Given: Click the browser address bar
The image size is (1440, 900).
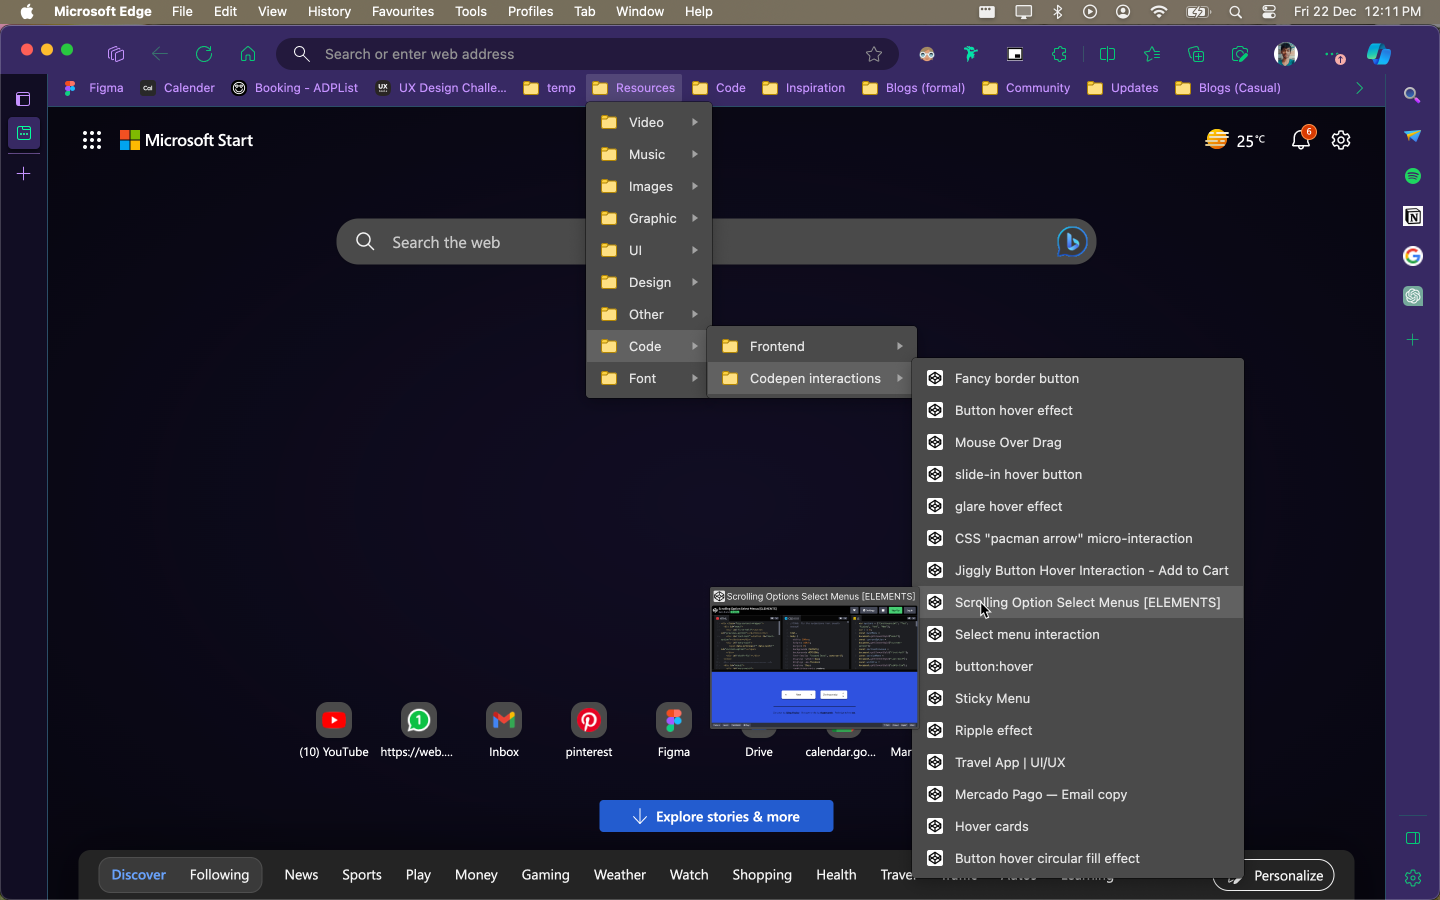Looking at the screenshot, I should [x=587, y=54].
